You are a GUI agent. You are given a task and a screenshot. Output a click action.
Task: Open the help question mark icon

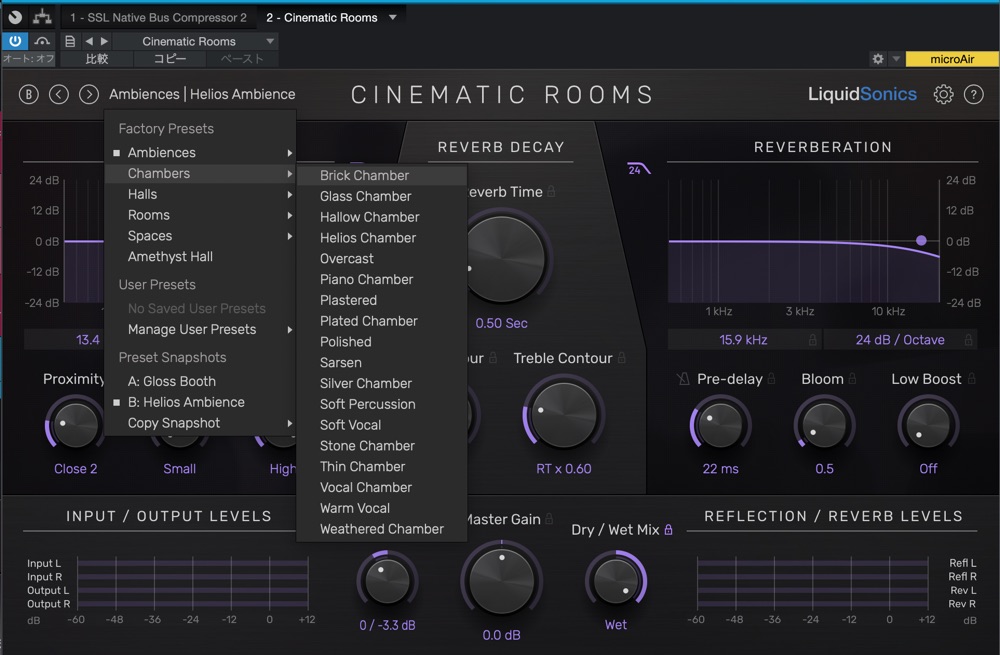click(x=973, y=94)
